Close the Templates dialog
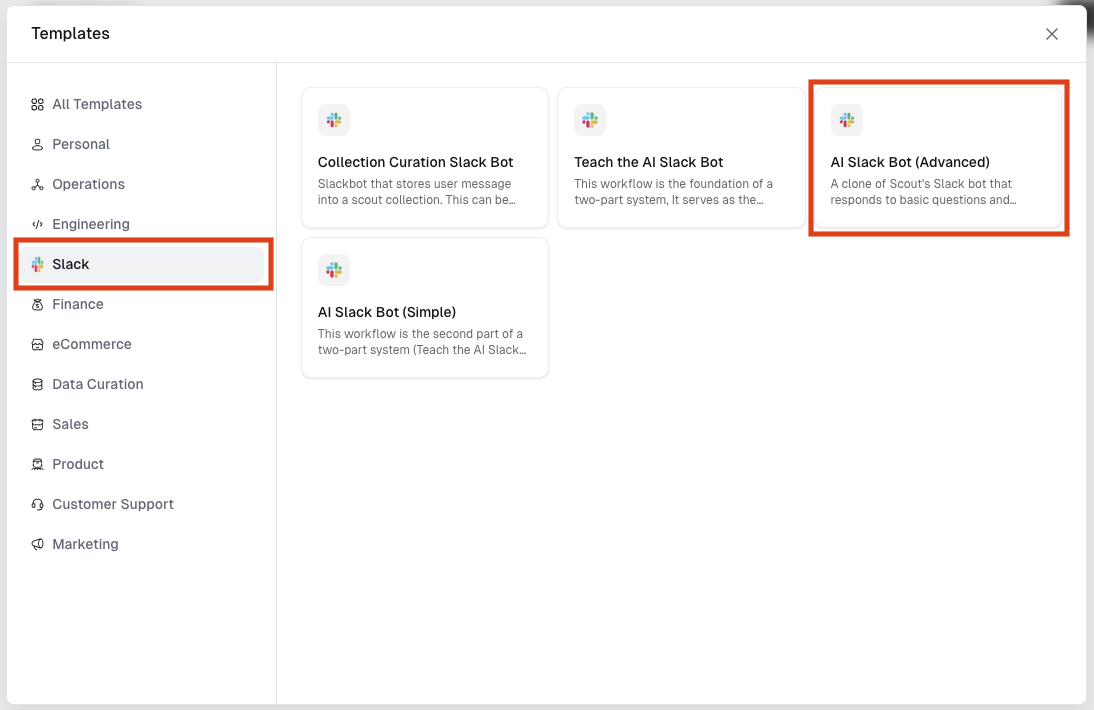 coord(1052,34)
